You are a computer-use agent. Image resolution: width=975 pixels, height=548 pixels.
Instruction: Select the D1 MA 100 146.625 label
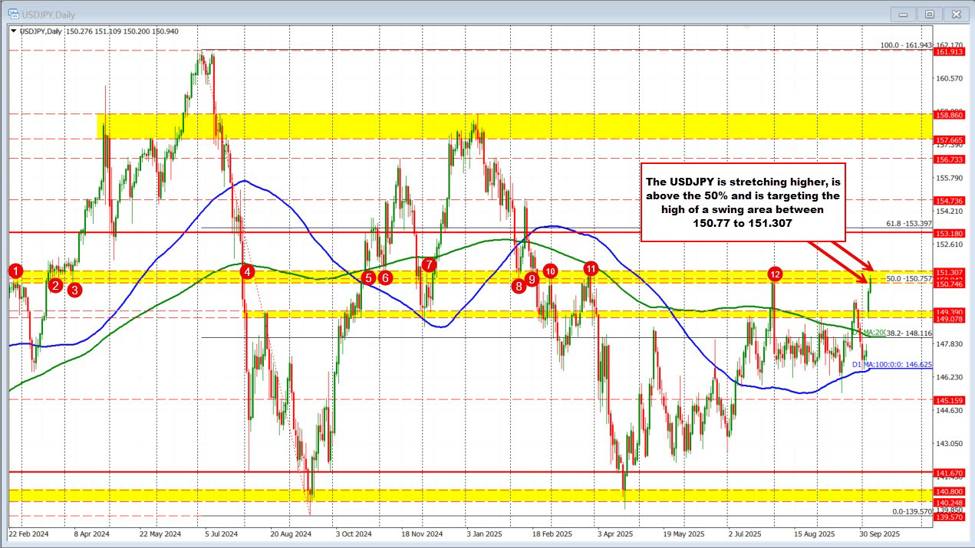coord(893,366)
